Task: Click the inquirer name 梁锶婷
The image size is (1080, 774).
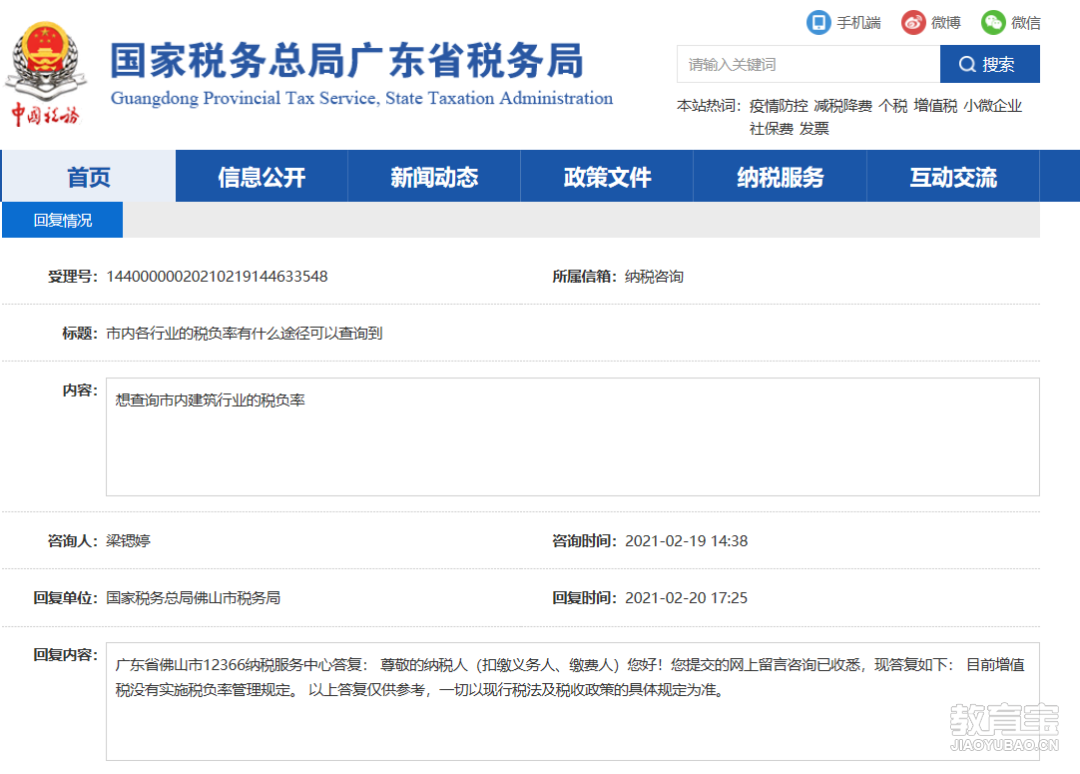Action: tap(128, 541)
